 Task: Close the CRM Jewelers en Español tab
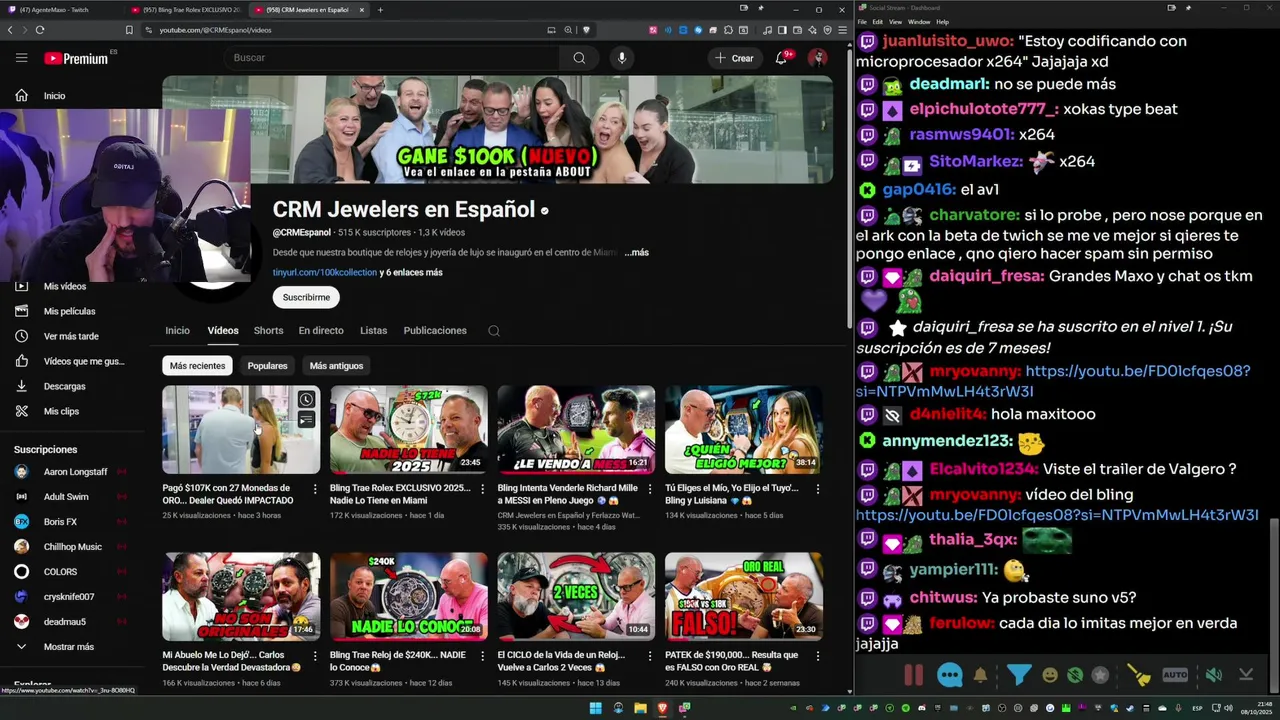[362, 10]
